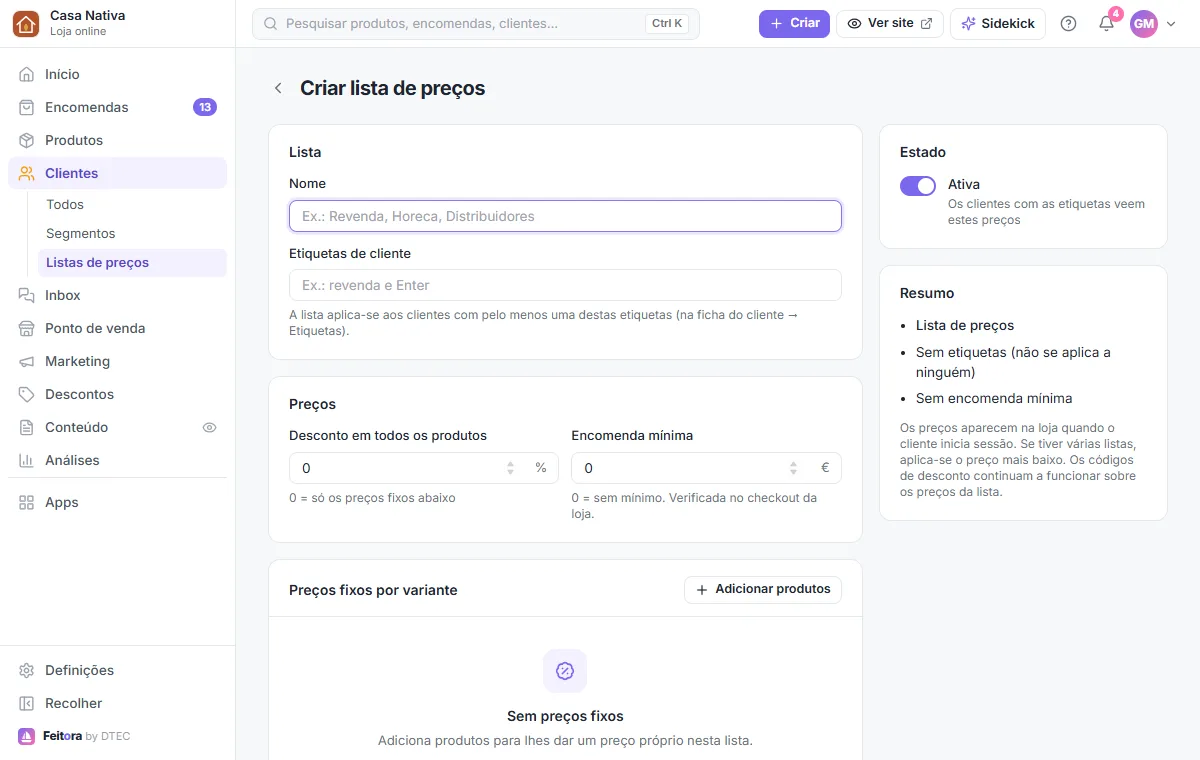Click the 'Preços fixos por variante' heading

coord(373,590)
